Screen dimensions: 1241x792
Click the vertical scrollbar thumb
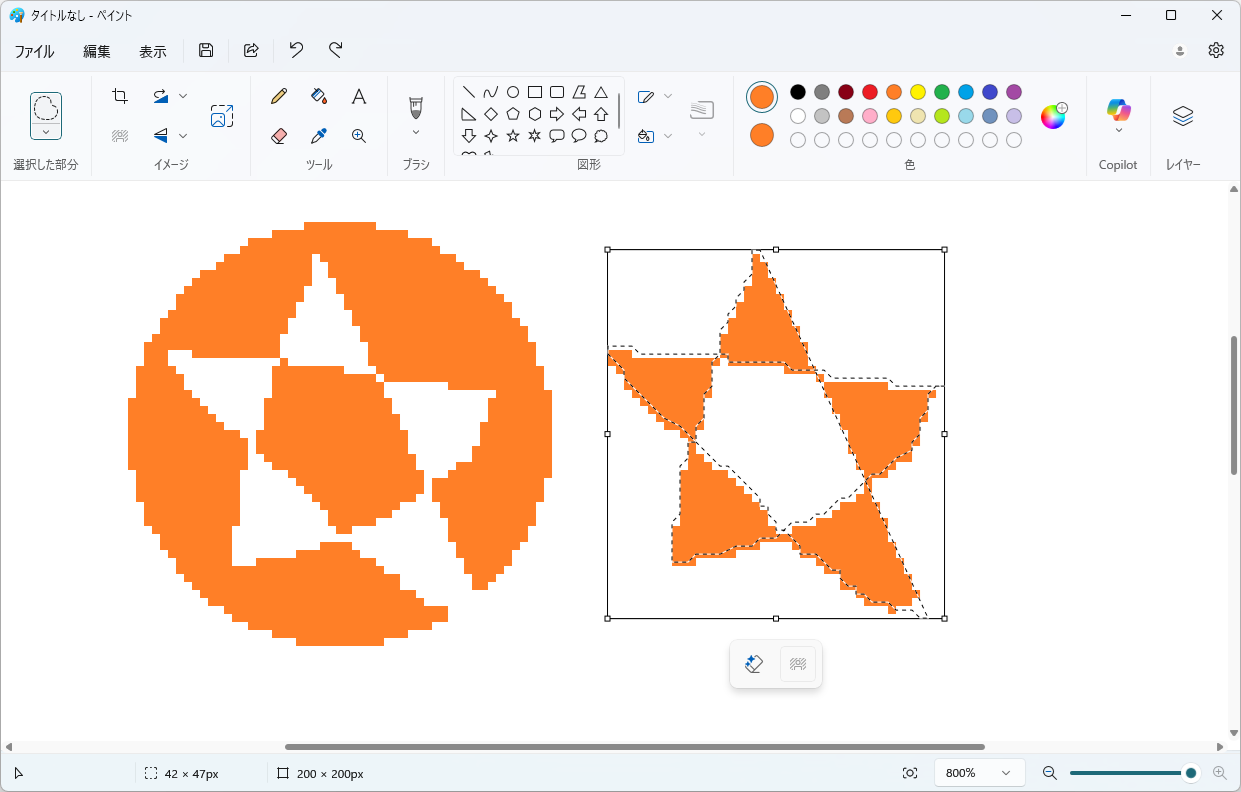1234,405
